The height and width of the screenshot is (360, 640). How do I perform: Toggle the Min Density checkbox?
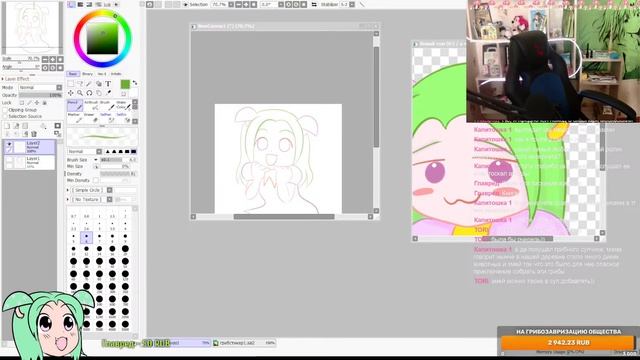(96, 180)
